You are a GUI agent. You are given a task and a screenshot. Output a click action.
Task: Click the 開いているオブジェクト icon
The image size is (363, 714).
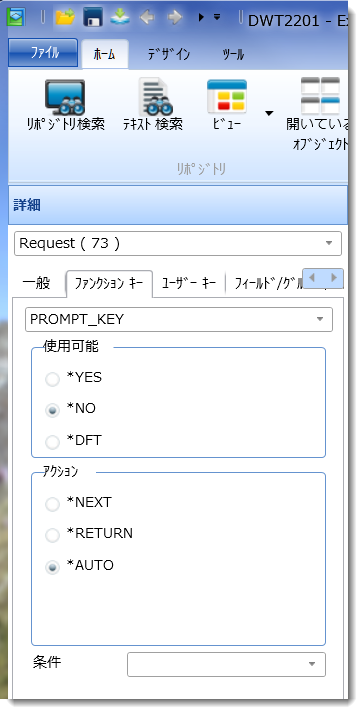click(x=320, y=114)
